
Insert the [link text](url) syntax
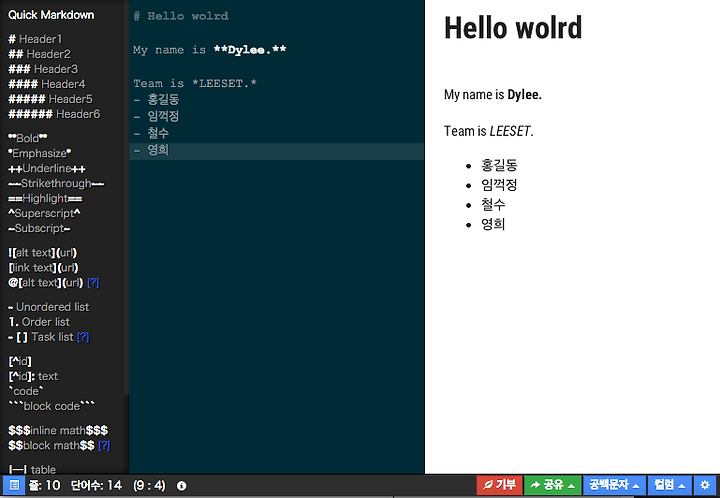pyautogui.click(x=43, y=268)
